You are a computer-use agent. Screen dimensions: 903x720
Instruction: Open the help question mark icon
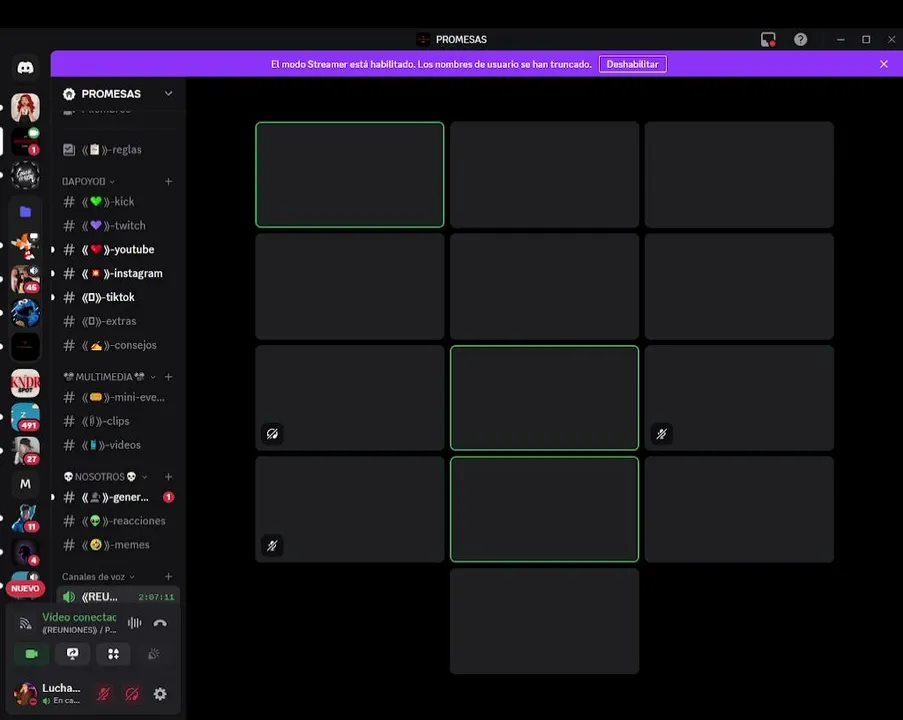pyautogui.click(x=800, y=39)
